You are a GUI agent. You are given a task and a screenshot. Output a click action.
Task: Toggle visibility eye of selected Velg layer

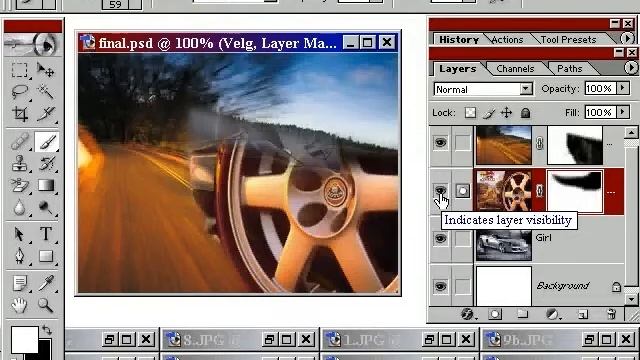tap(440, 190)
